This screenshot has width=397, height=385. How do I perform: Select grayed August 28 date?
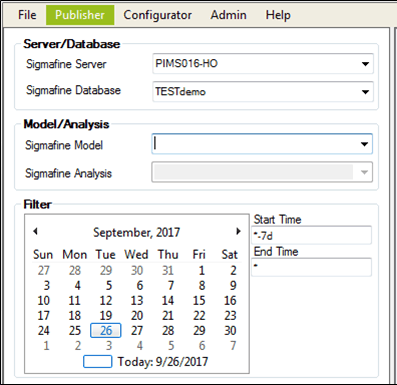75,270
